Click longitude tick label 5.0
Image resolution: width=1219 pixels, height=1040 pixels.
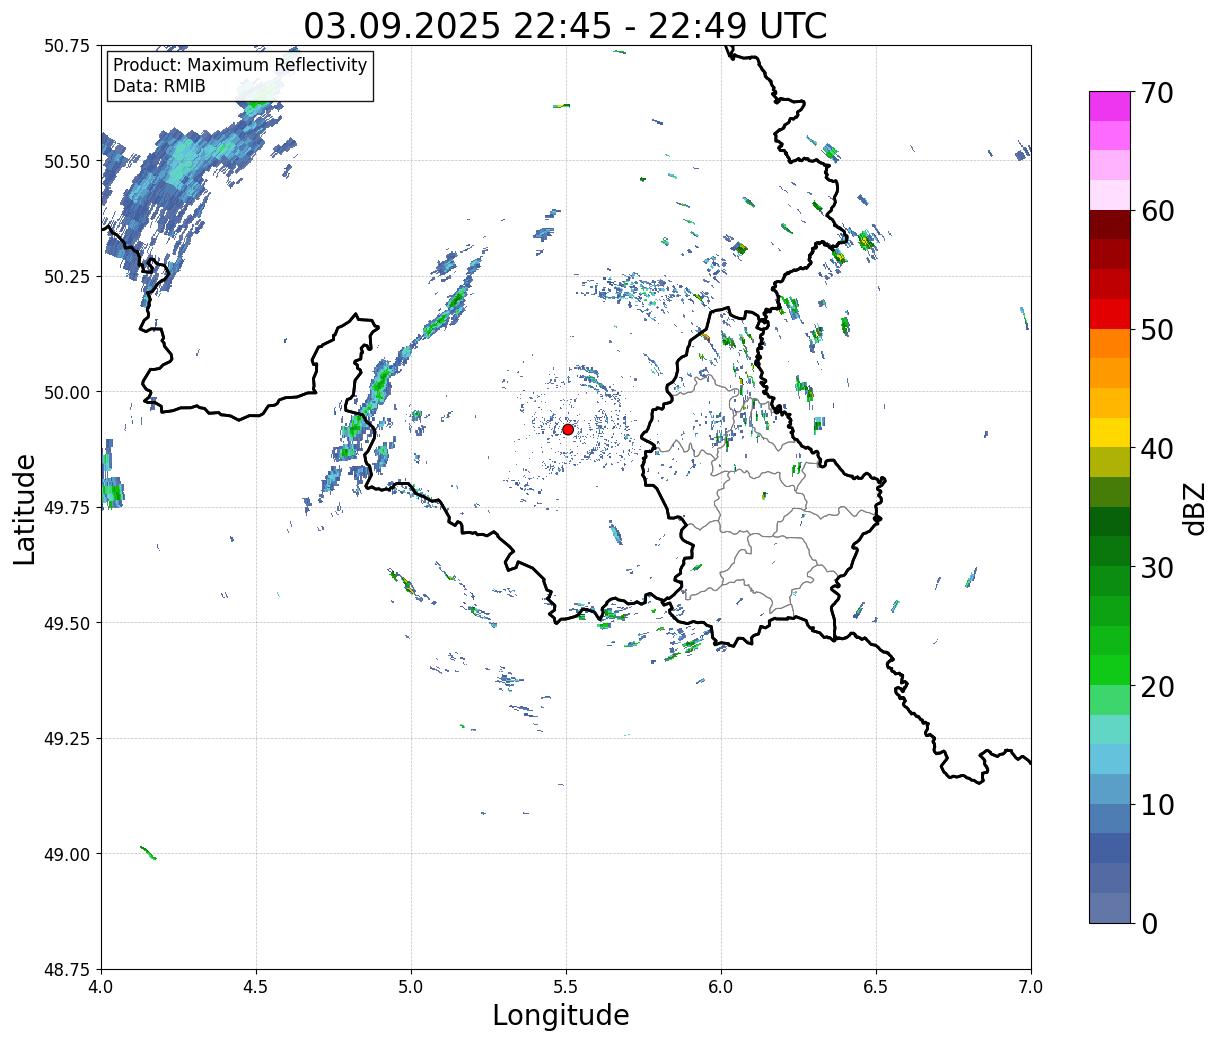[x=411, y=986]
